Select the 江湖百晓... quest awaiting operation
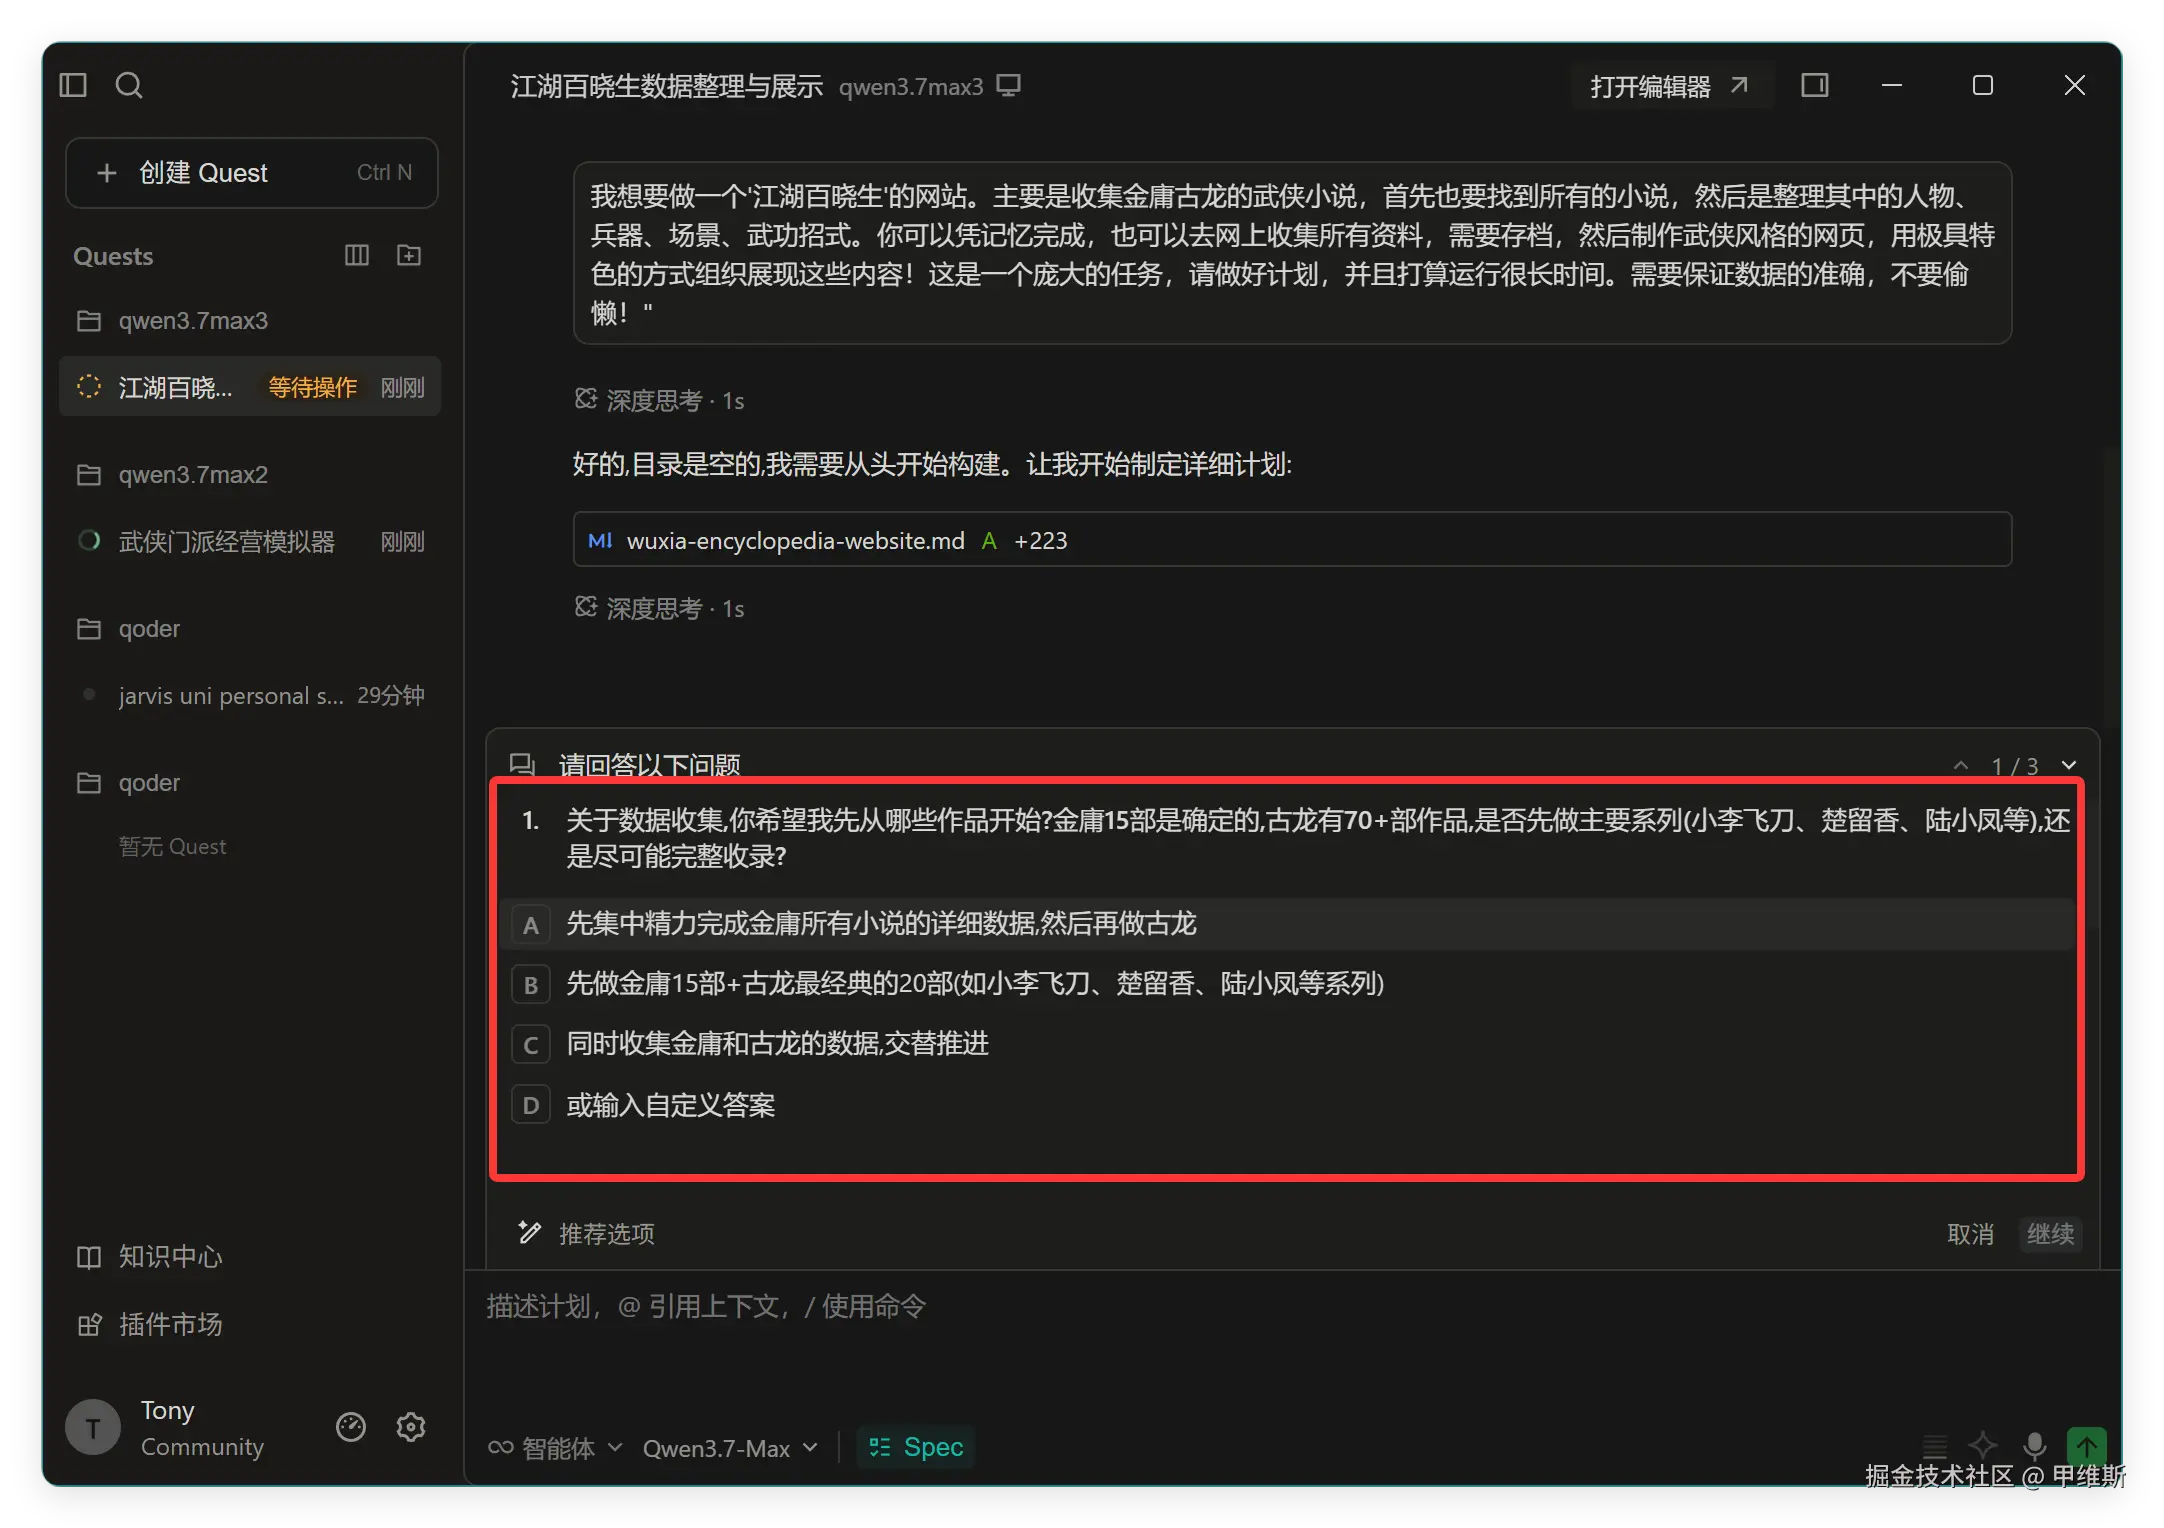2164x1528 pixels. coord(250,387)
